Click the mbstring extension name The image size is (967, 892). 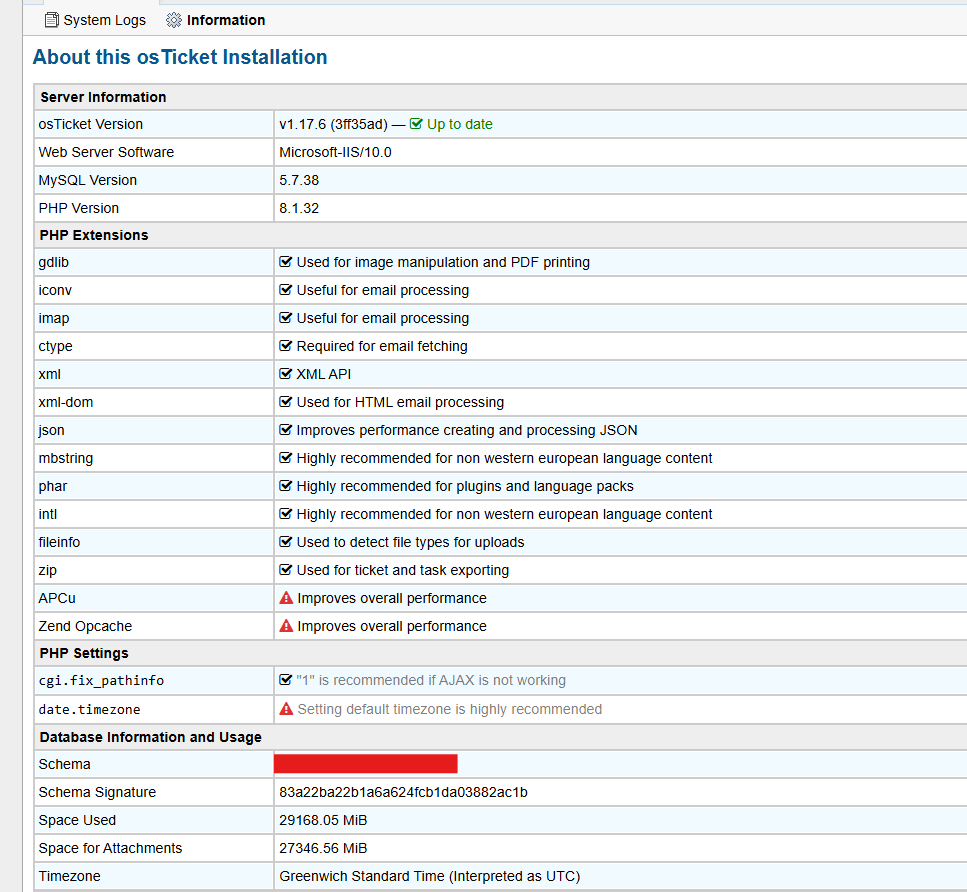click(x=65, y=458)
